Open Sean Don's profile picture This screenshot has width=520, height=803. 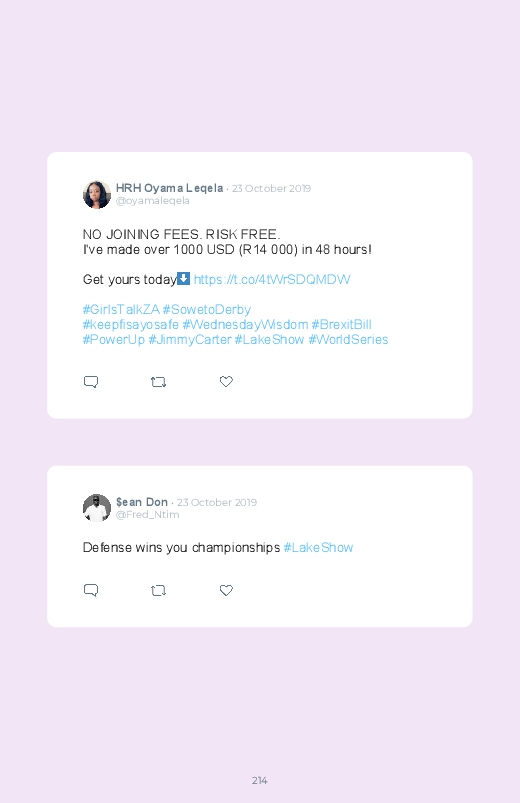point(97,508)
